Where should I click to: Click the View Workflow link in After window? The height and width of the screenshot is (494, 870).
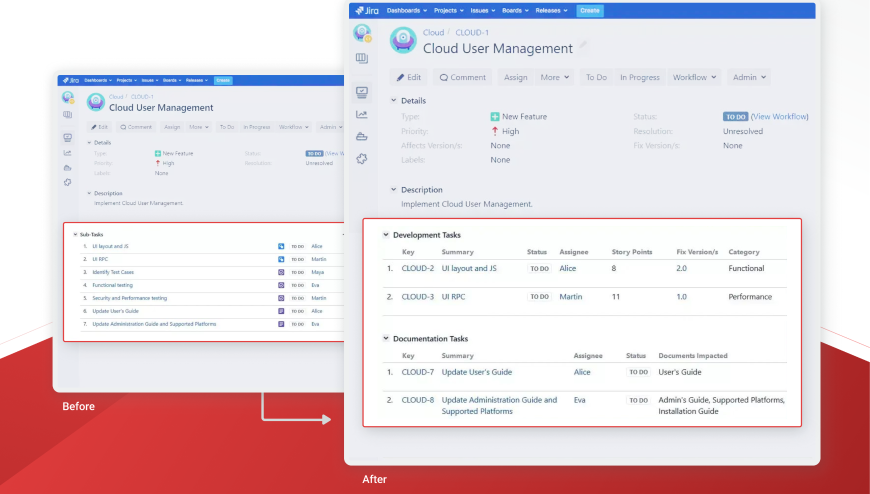pos(781,117)
